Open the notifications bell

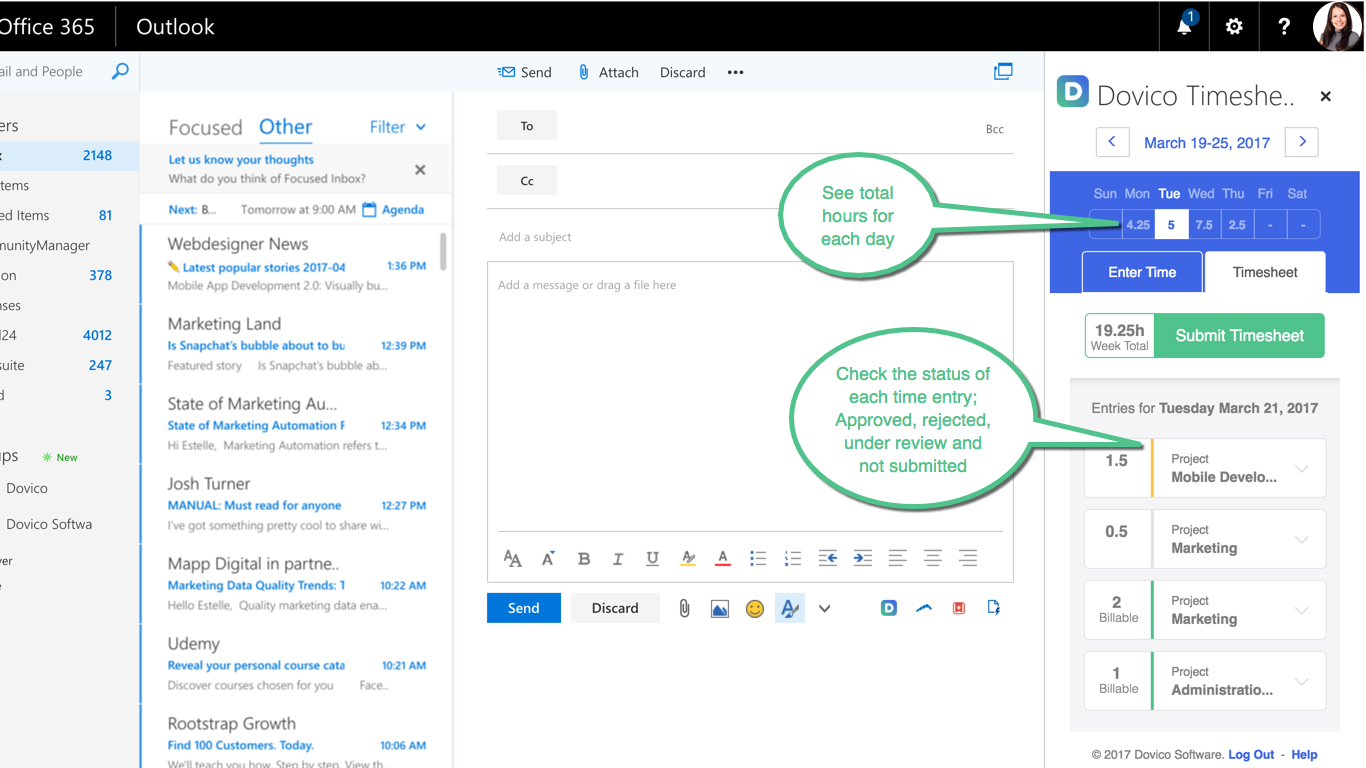tap(1184, 26)
